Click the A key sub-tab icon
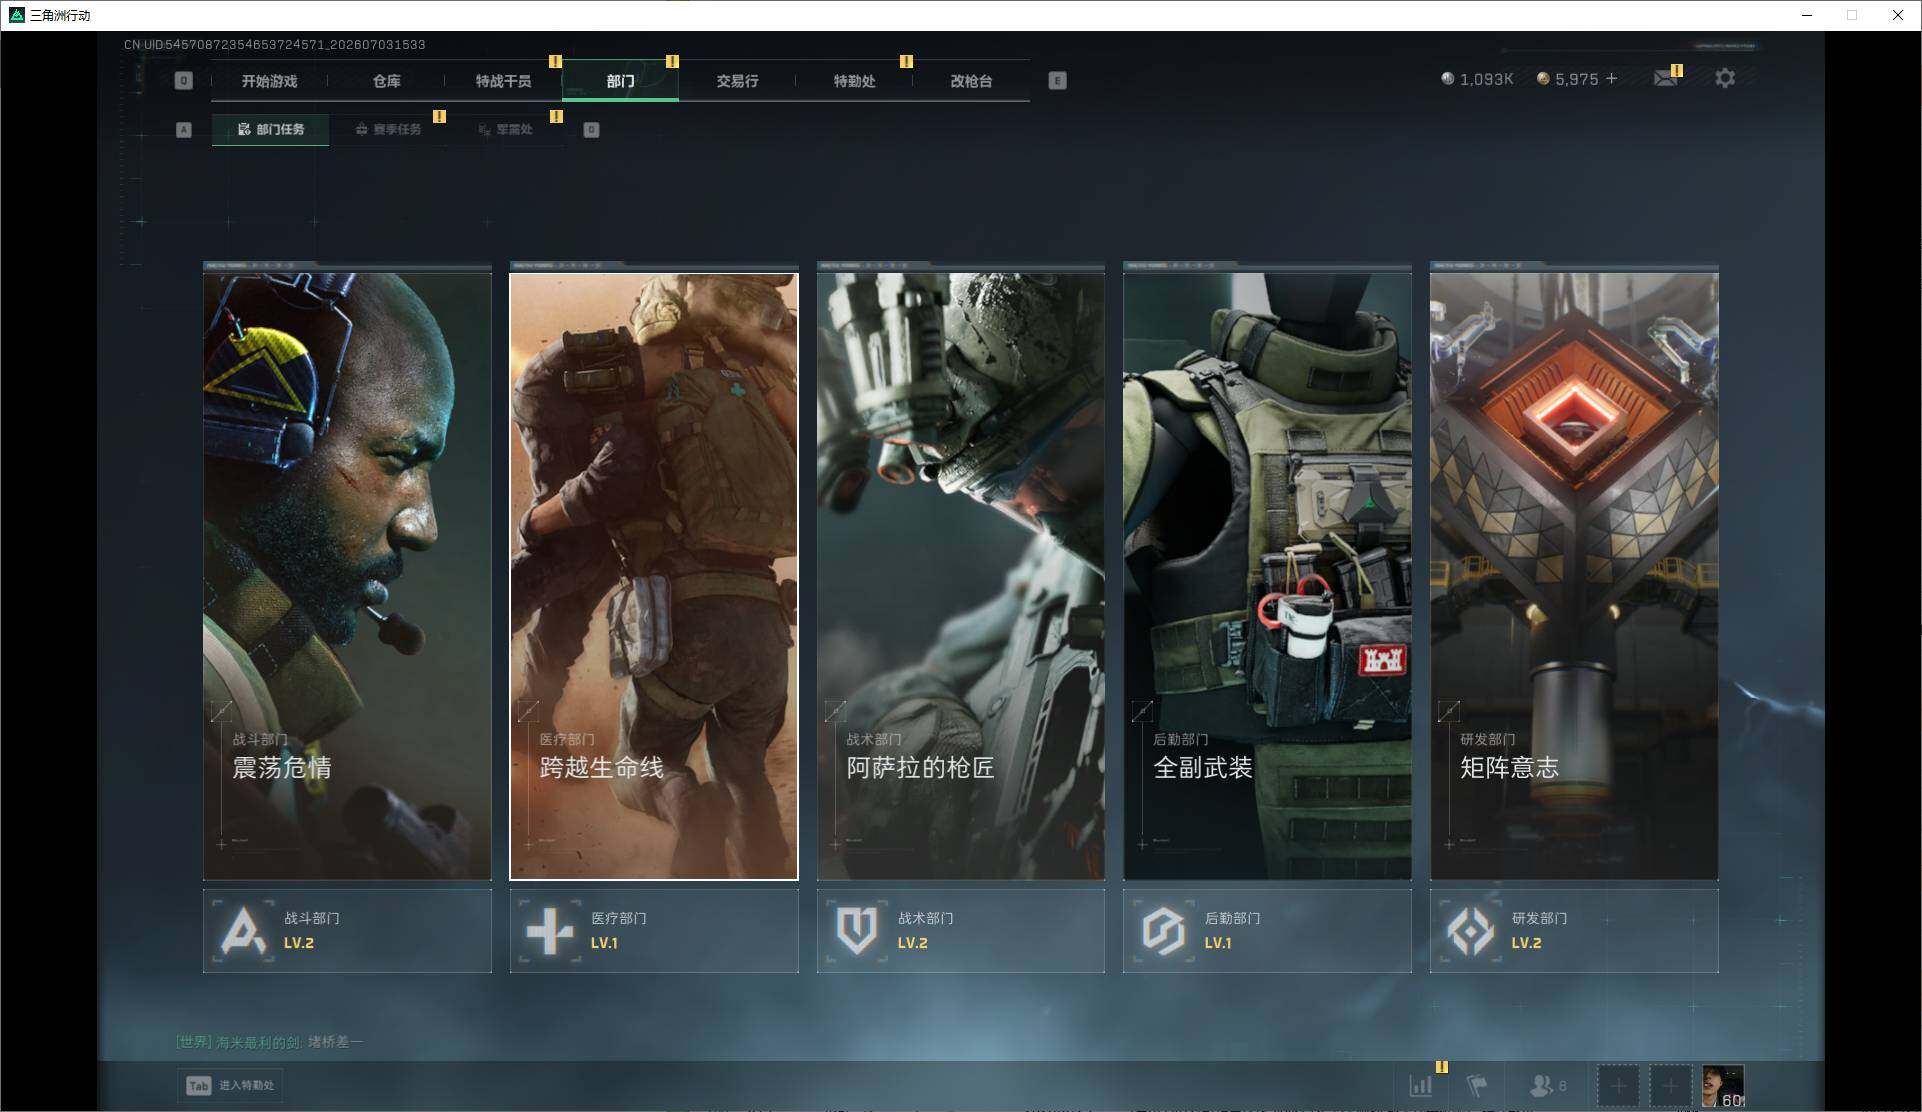This screenshot has width=1922, height=1112. pyautogui.click(x=183, y=130)
